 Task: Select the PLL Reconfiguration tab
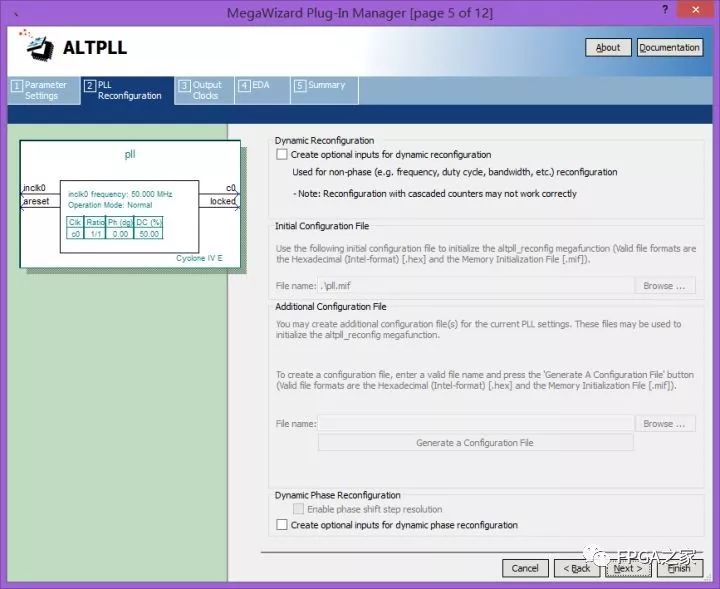coord(124,90)
